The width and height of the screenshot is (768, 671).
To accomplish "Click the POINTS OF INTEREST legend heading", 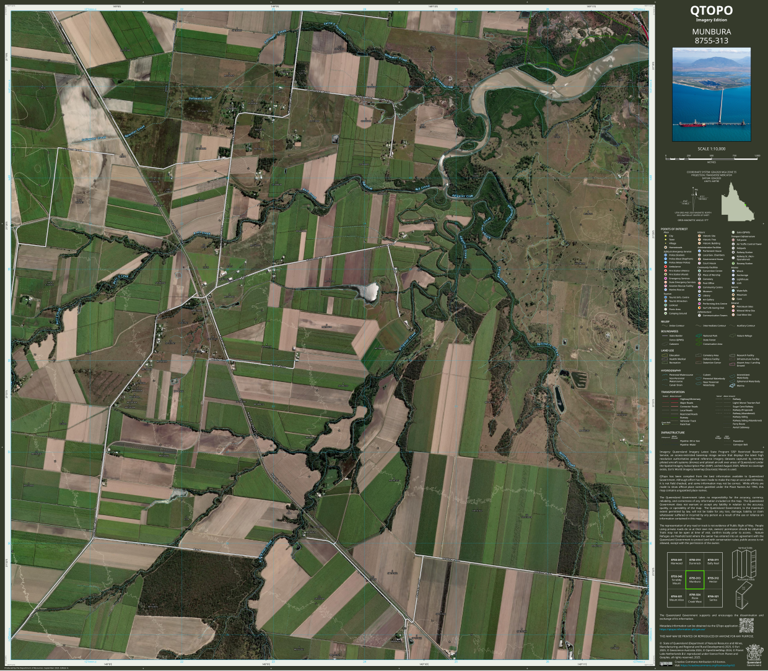I will [674, 229].
